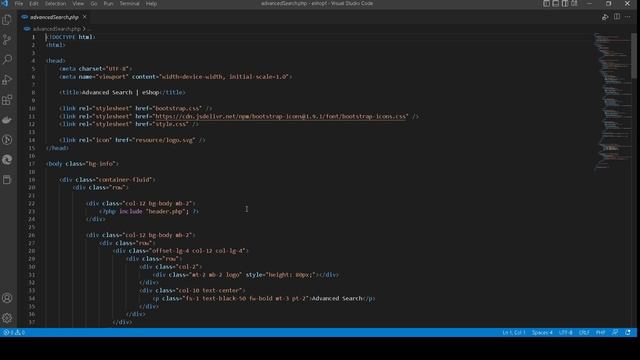Click PHP language mode in status bar

click(x=600, y=332)
